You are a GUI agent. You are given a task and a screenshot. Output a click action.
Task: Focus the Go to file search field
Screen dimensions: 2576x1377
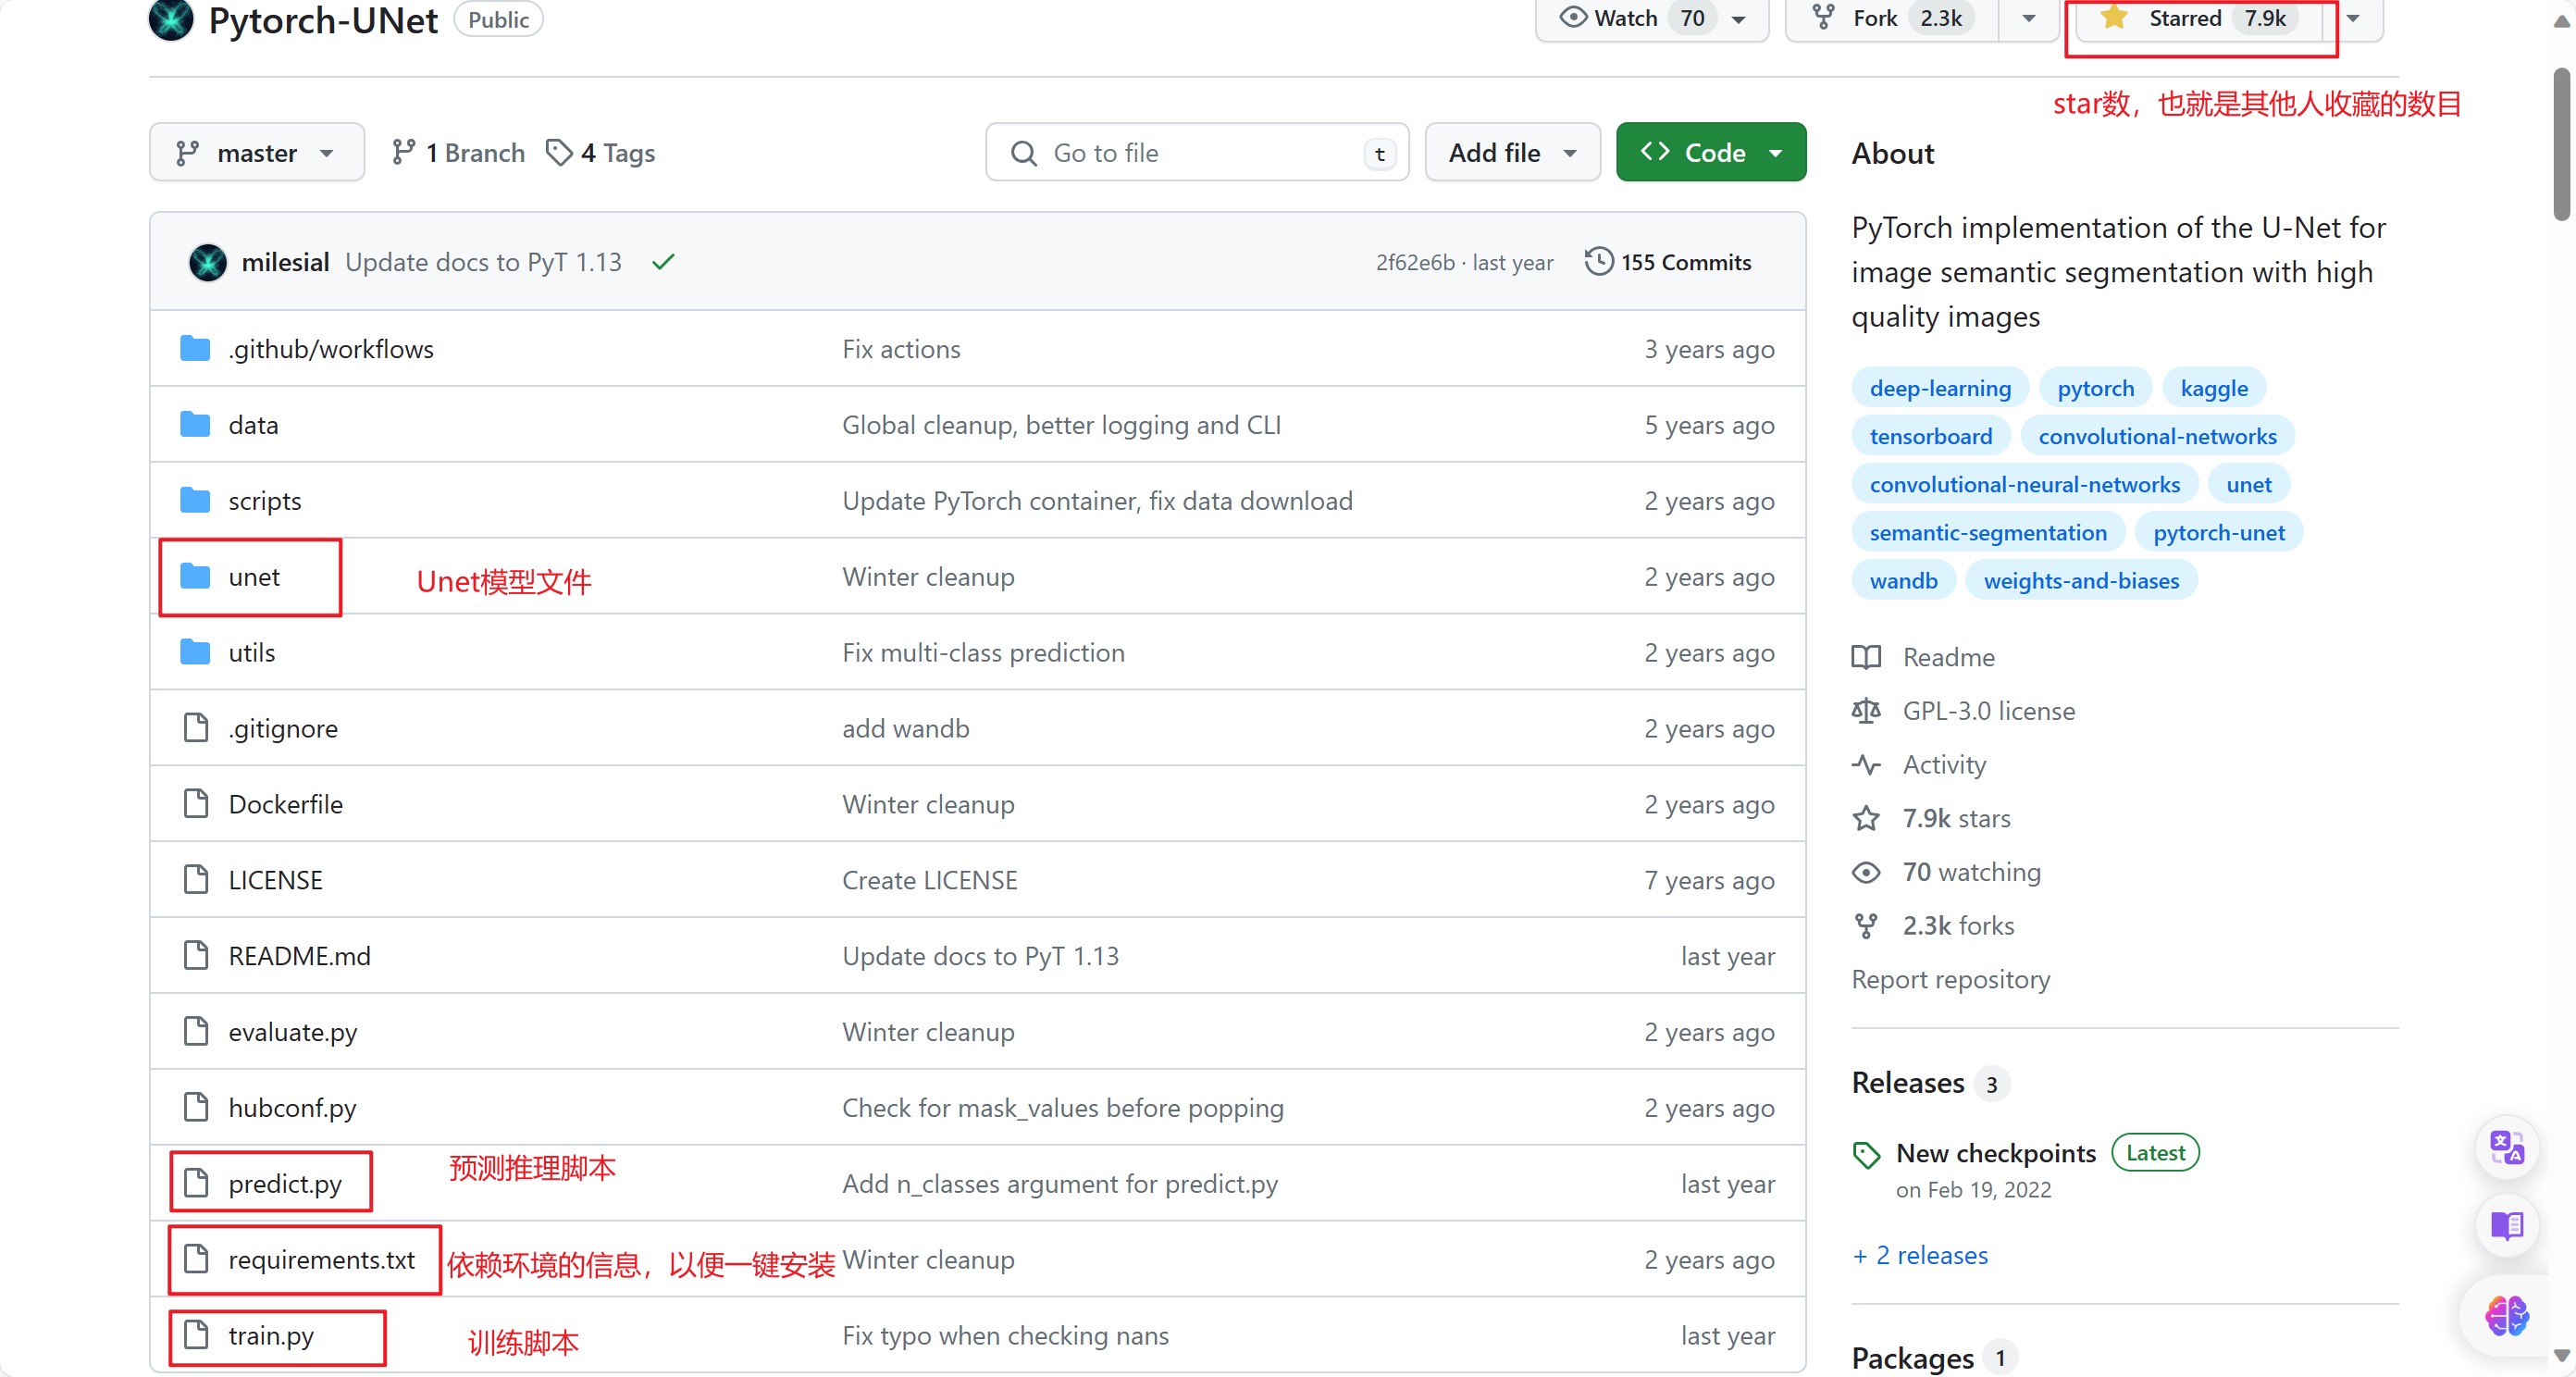(x=1197, y=153)
